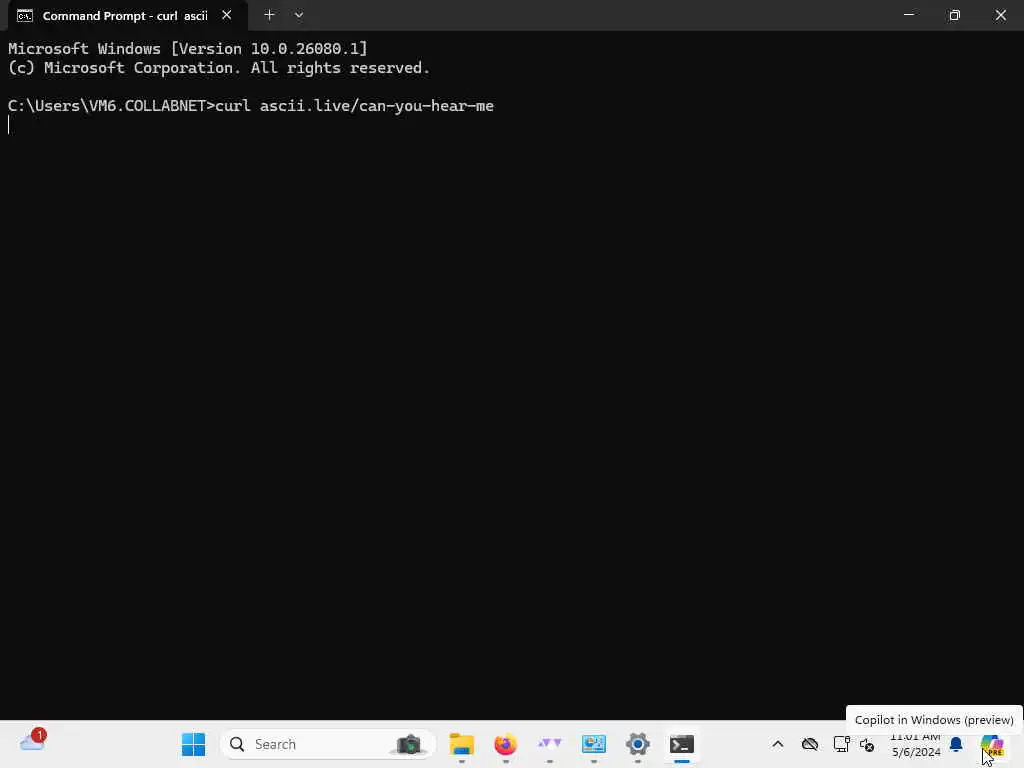Click the Terminal taskbar icon
The image size is (1024, 768).
[682, 744]
